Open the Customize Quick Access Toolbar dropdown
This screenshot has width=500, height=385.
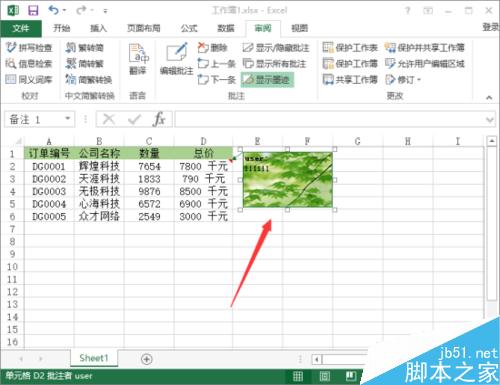pyautogui.click(x=105, y=11)
